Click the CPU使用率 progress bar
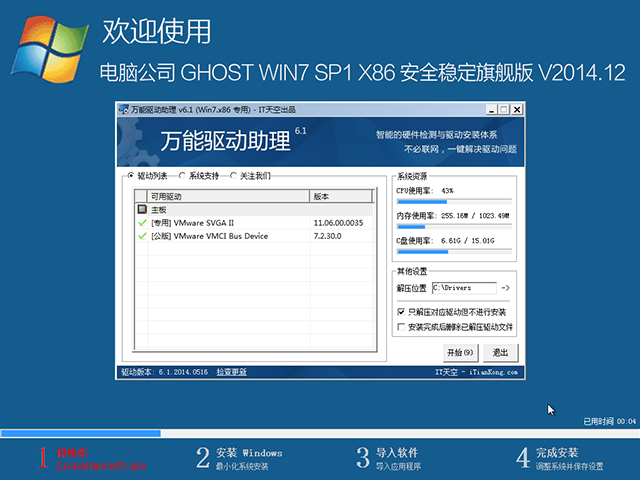Viewport: 640px width, 480px height. (x=454, y=202)
